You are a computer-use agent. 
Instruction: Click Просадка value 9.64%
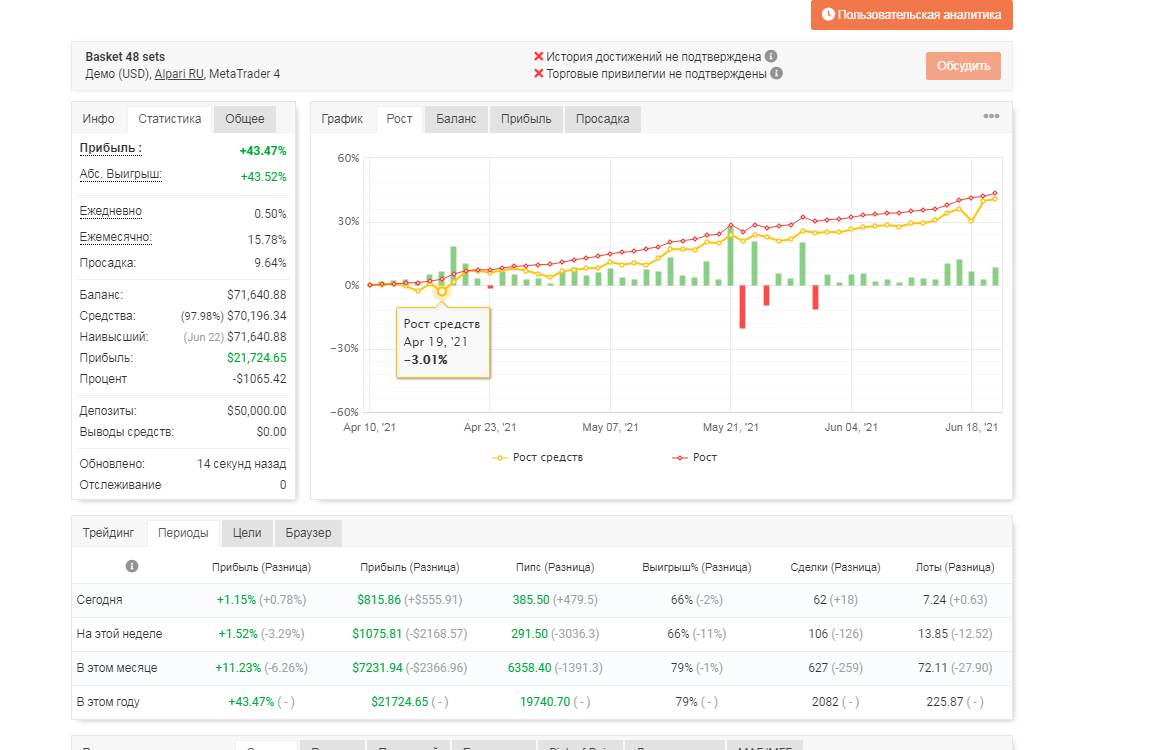270,262
